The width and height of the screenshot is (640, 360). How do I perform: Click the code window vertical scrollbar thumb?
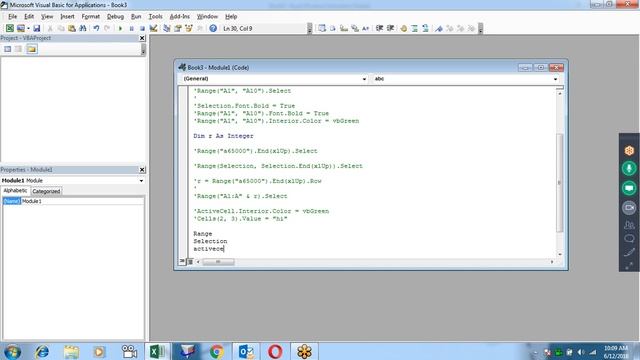pyautogui.click(x=560, y=182)
